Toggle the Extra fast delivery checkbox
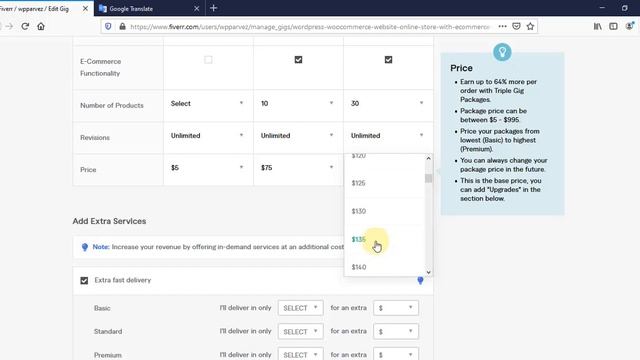This screenshot has height=360, width=640. coord(84,281)
